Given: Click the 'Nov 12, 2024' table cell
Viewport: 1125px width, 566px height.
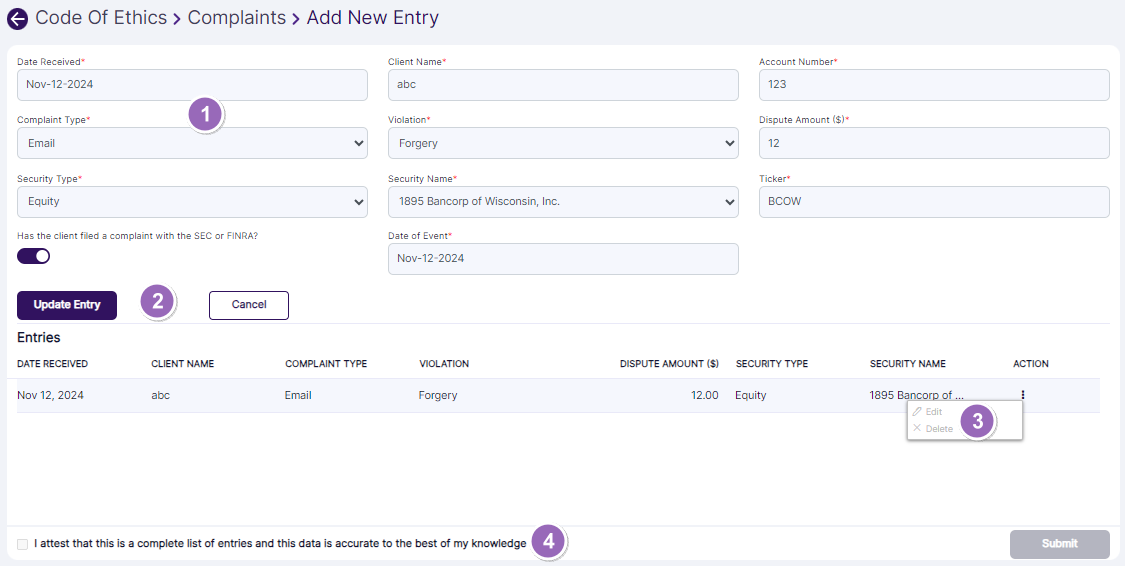Looking at the screenshot, I should [x=50, y=395].
